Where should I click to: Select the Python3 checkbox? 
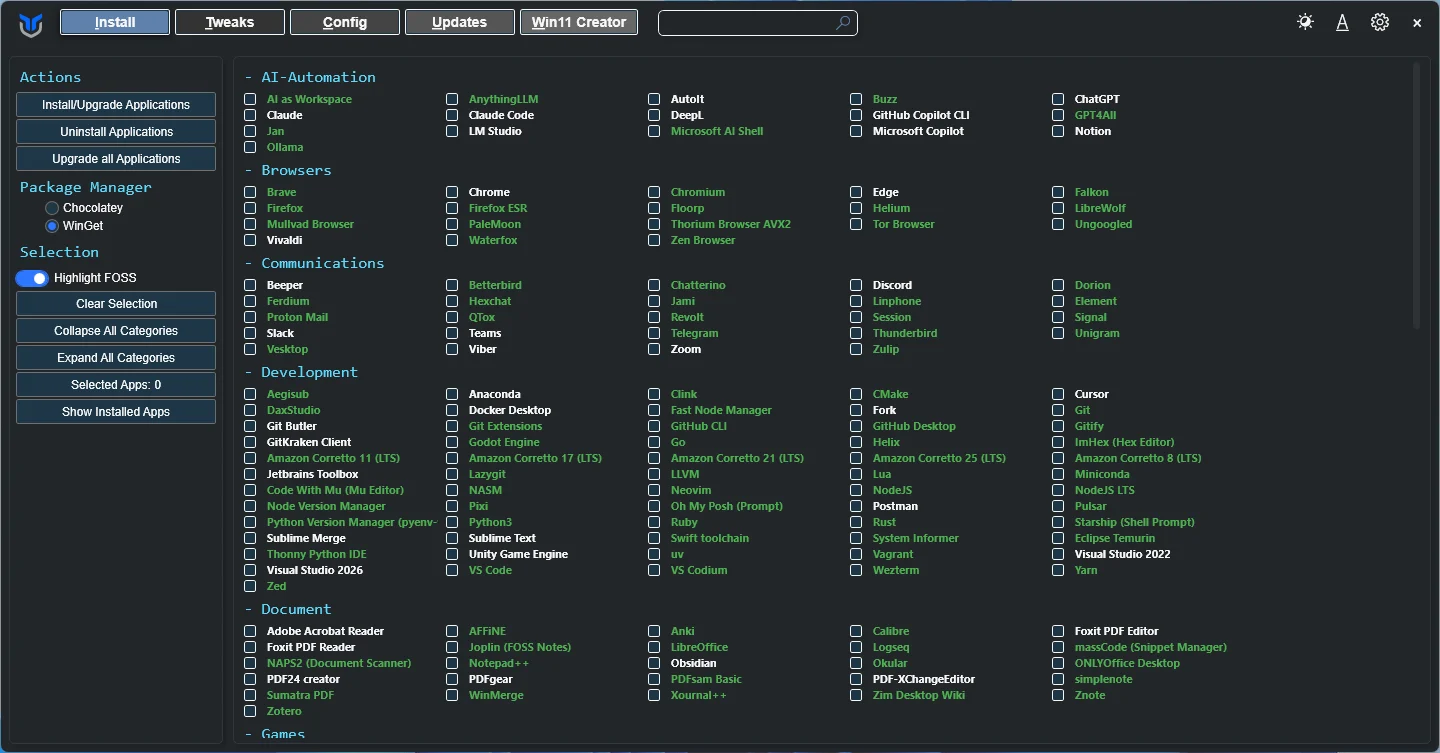(x=452, y=522)
